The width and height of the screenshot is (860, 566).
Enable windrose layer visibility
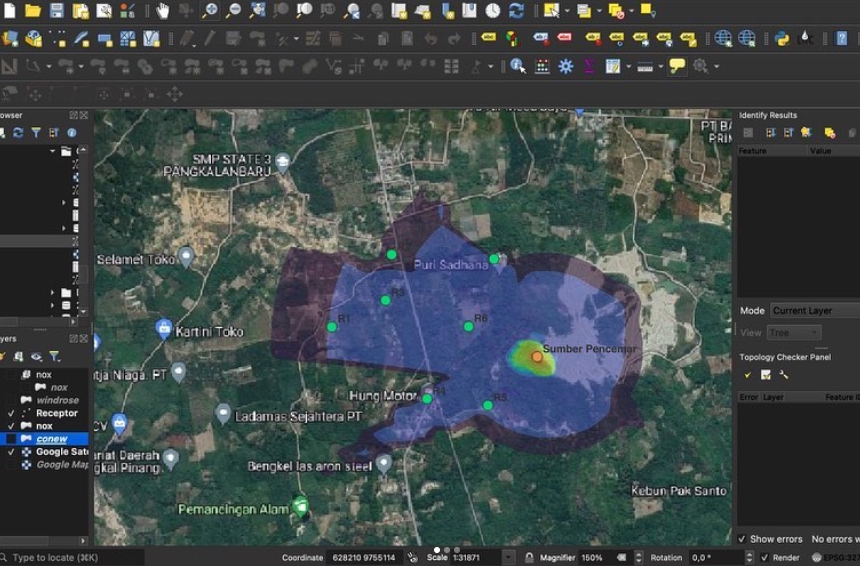(11, 400)
